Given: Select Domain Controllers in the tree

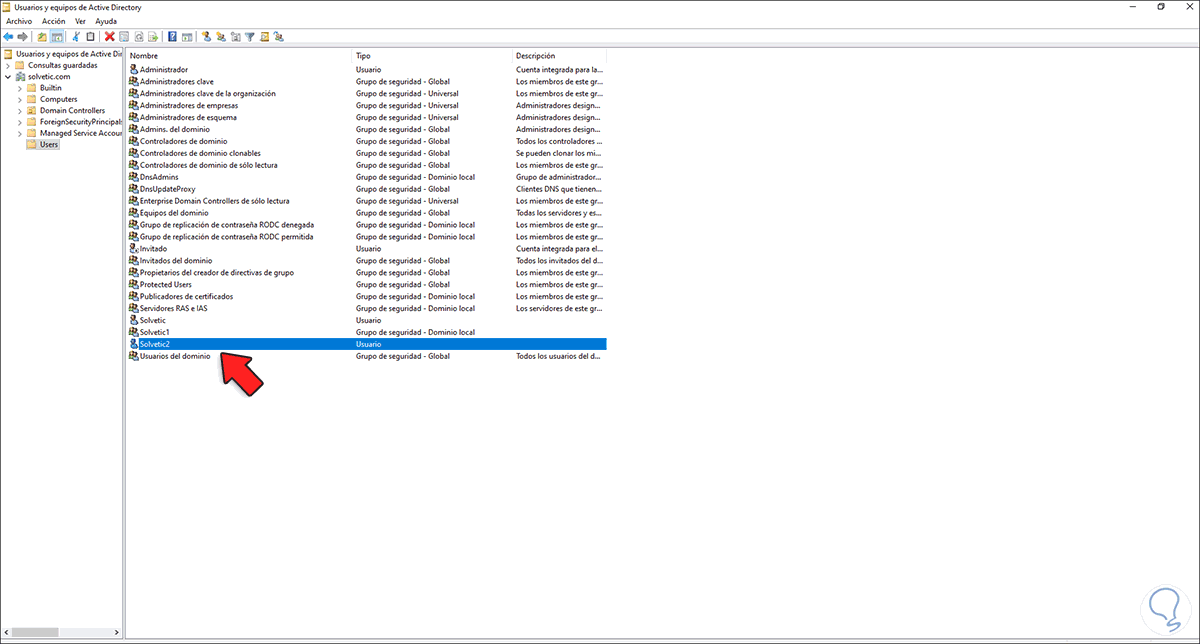Looking at the screenshot, I should tap(72, 110).
